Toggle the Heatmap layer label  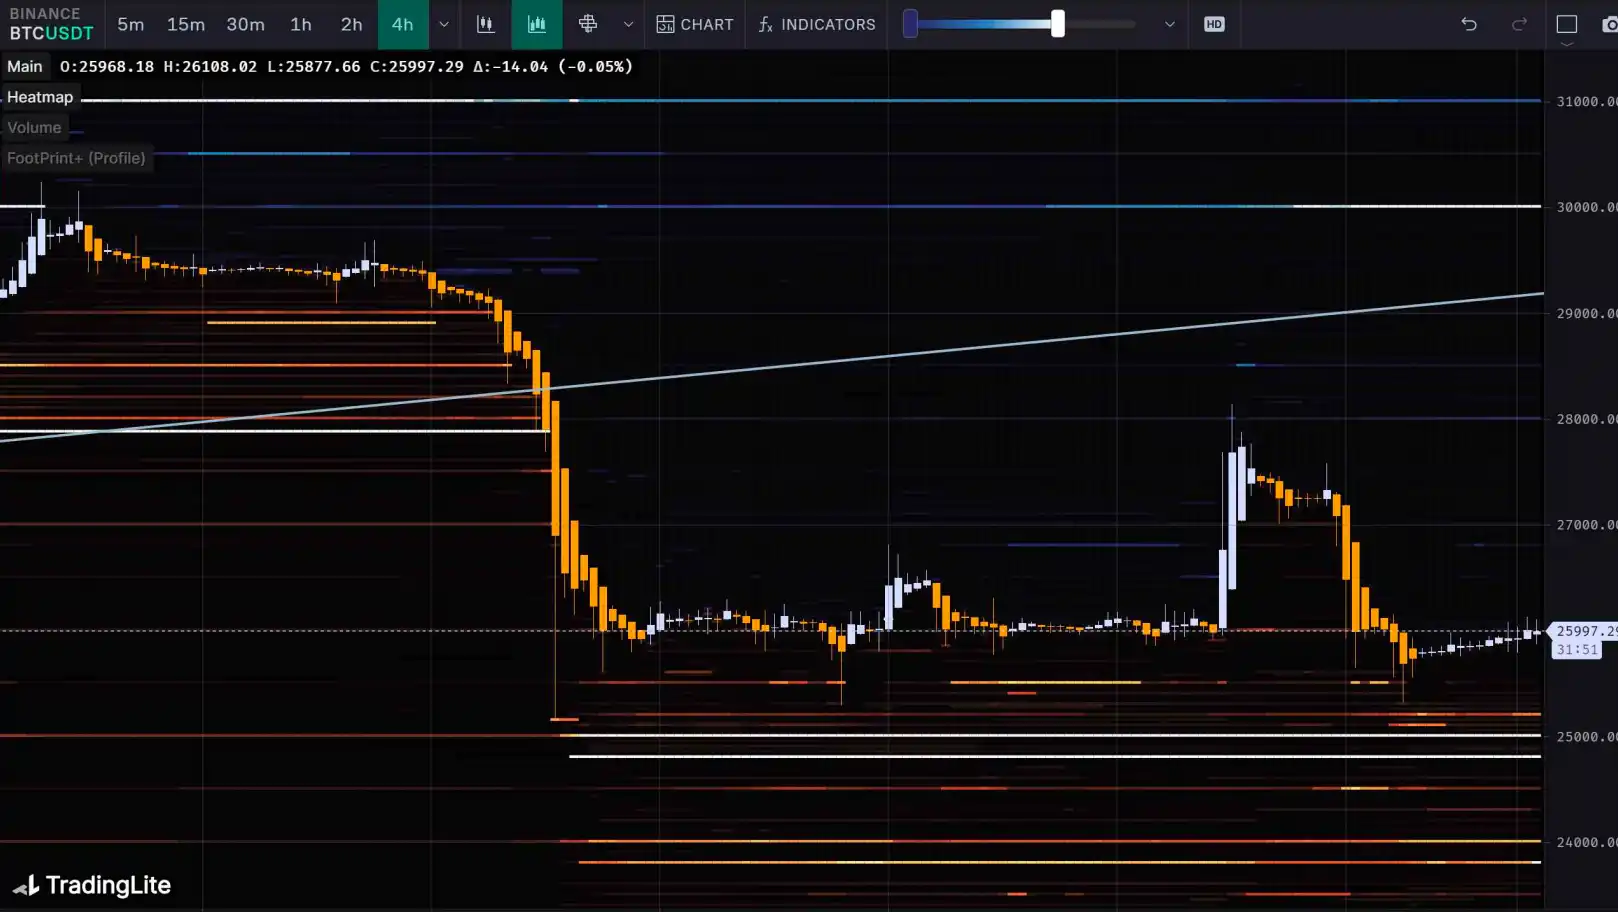click(40, 97)
